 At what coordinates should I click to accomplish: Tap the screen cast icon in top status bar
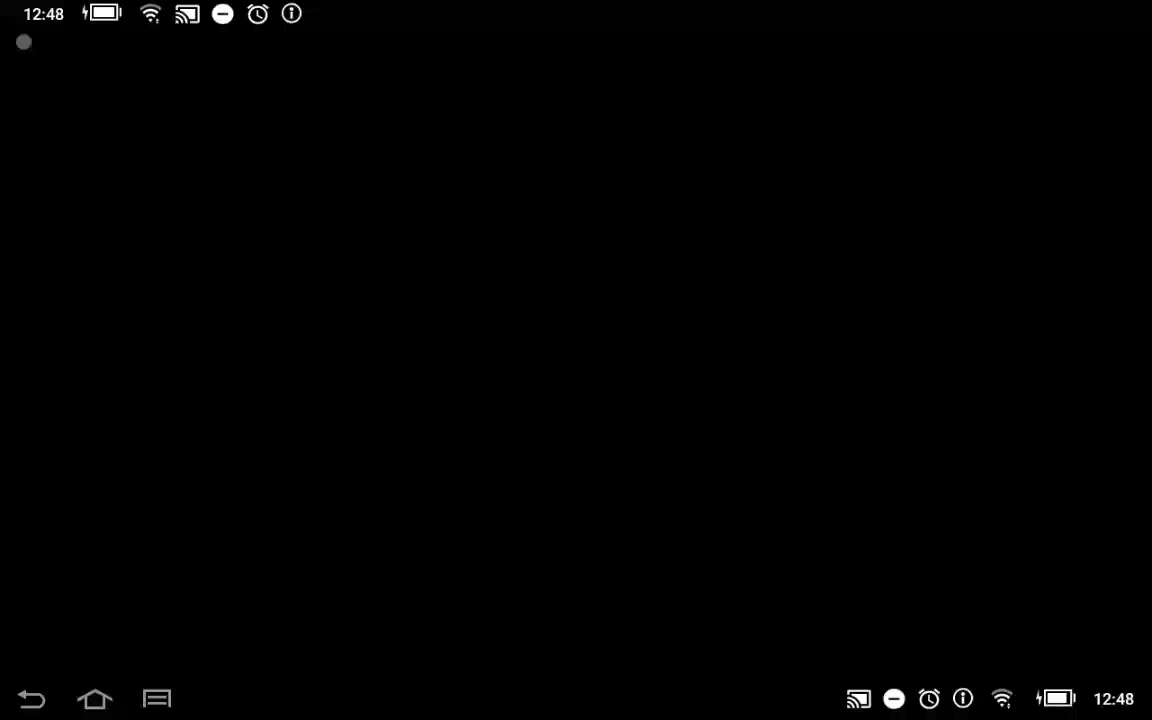[x=187, y=14]
